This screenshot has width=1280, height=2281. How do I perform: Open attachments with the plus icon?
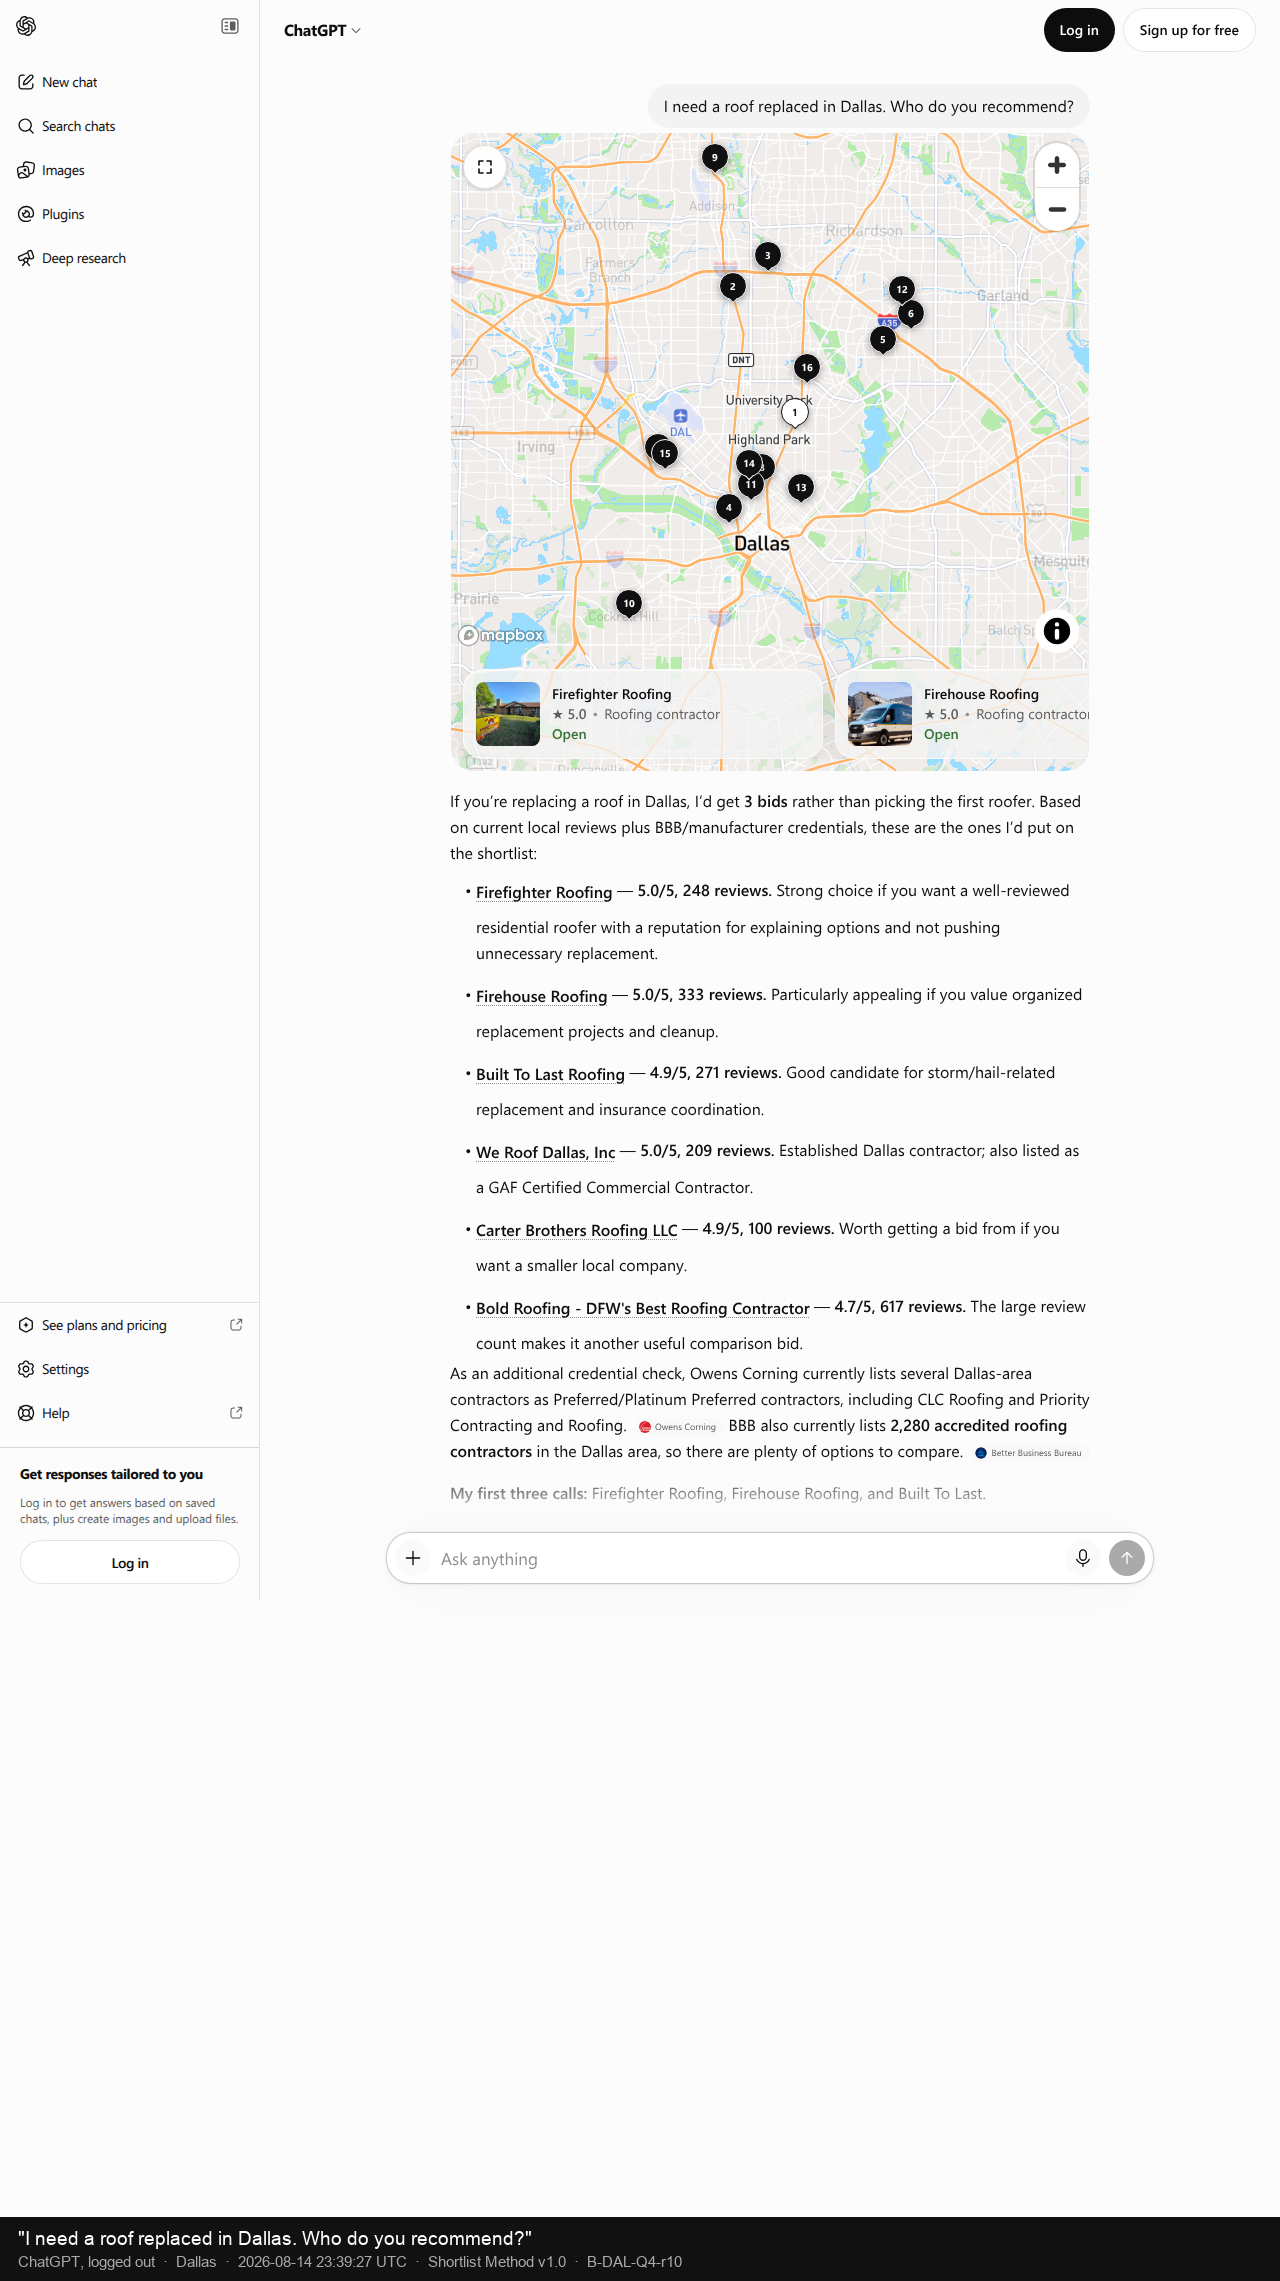413,1558
